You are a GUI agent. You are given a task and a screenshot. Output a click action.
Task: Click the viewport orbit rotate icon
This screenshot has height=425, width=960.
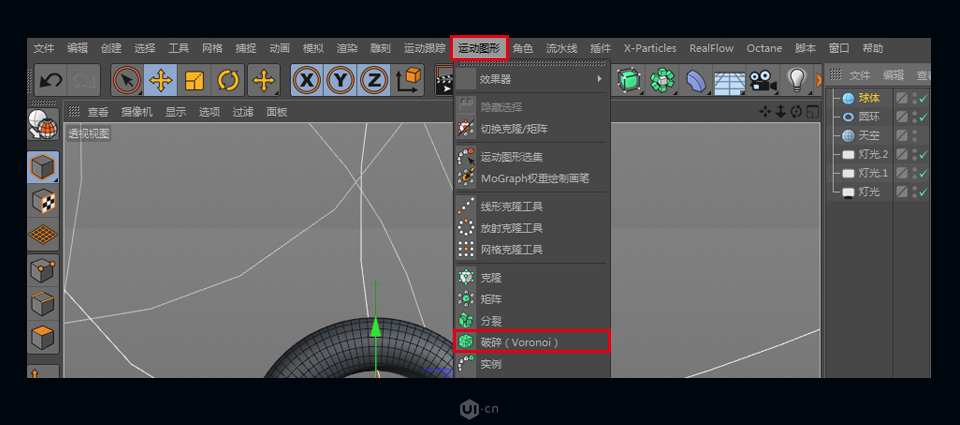[x=797, y=111]
